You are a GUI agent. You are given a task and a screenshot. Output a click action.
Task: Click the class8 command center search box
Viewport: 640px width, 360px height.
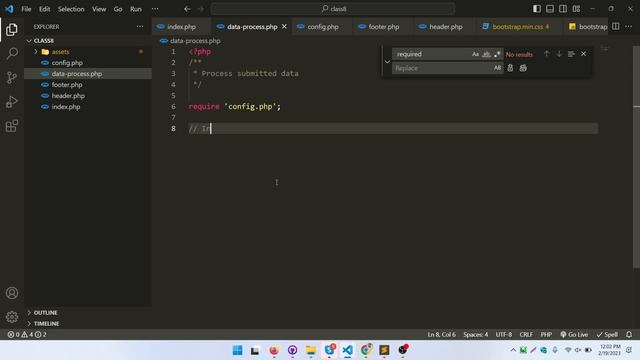(x=333, y=9)
